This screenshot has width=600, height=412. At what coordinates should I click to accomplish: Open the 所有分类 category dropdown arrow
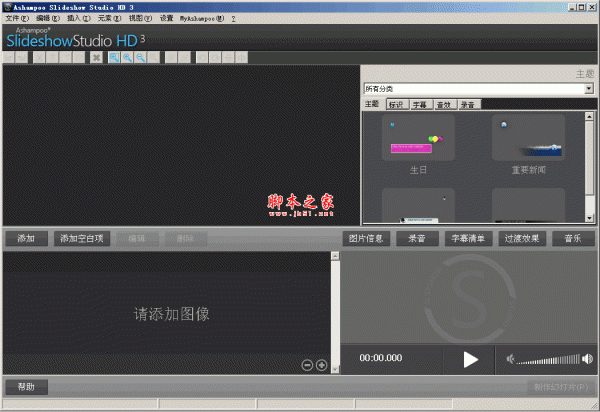pyautogui.click(x=589, y=89)
